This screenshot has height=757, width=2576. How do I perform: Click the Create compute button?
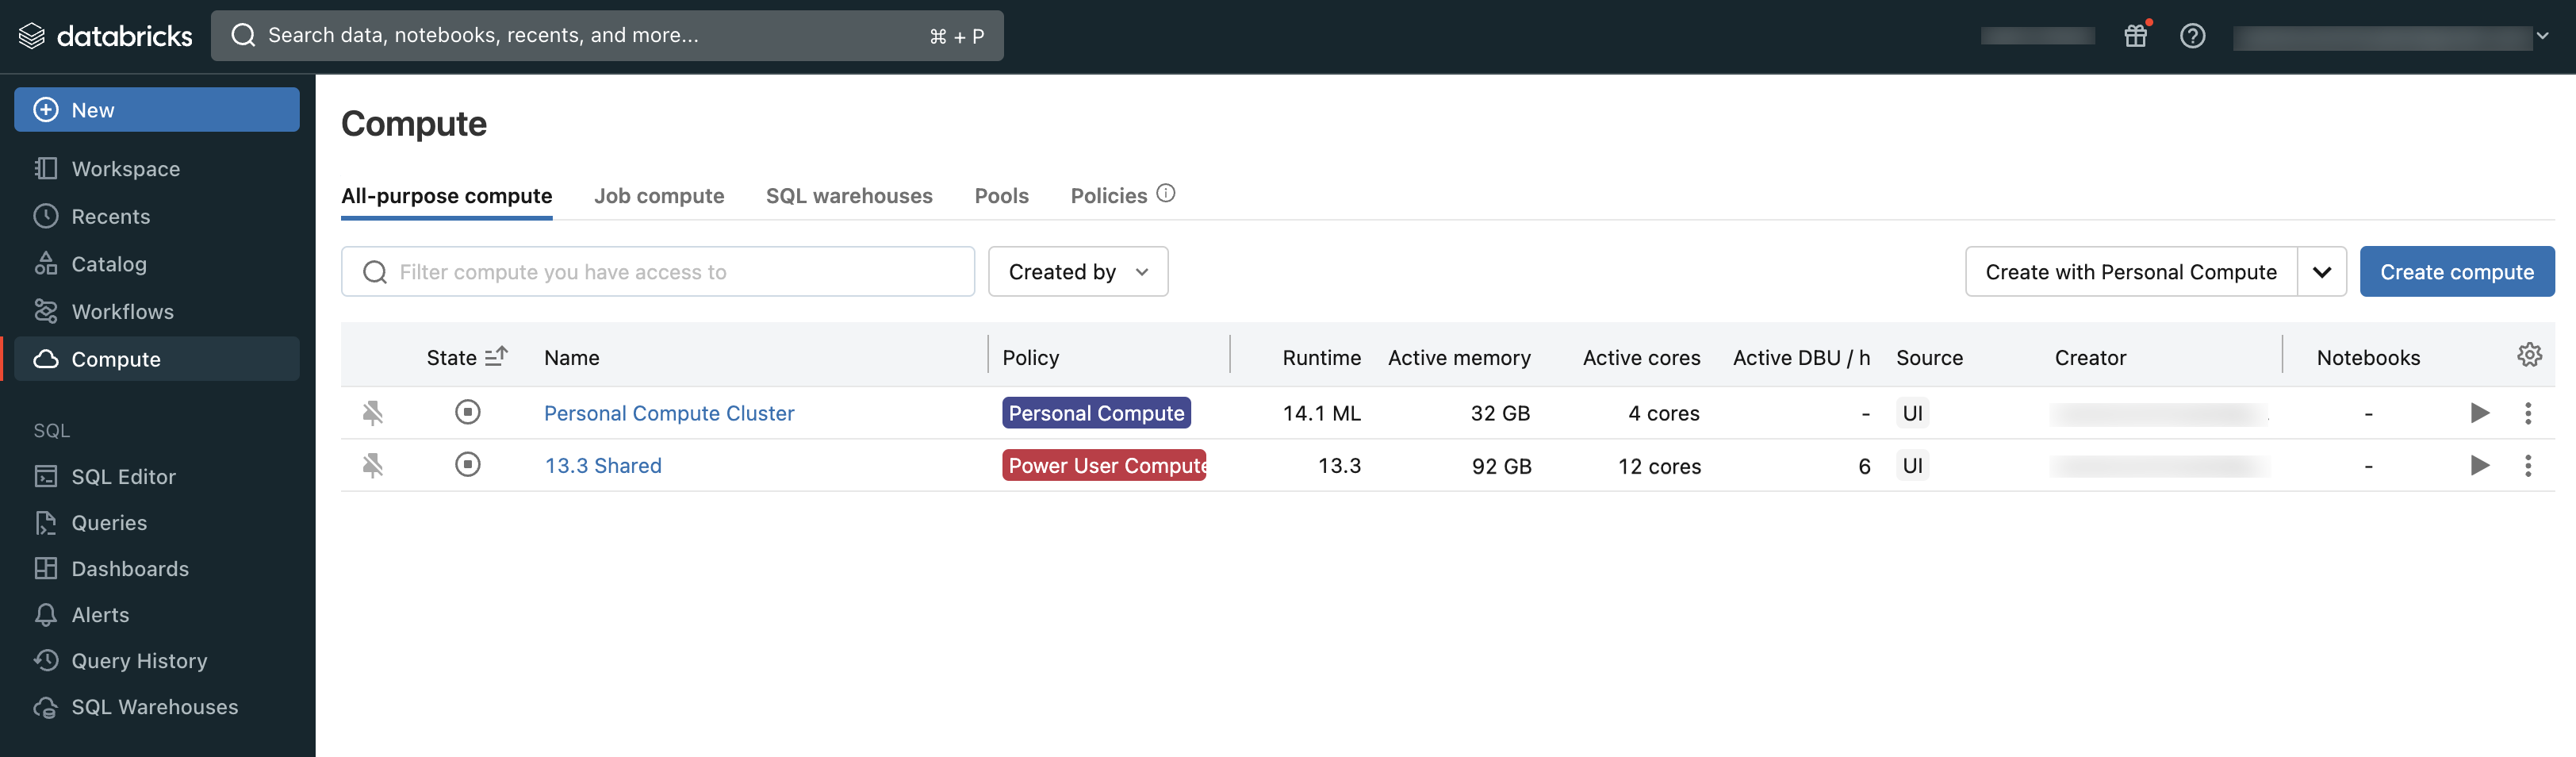(x=2456, y=272)
